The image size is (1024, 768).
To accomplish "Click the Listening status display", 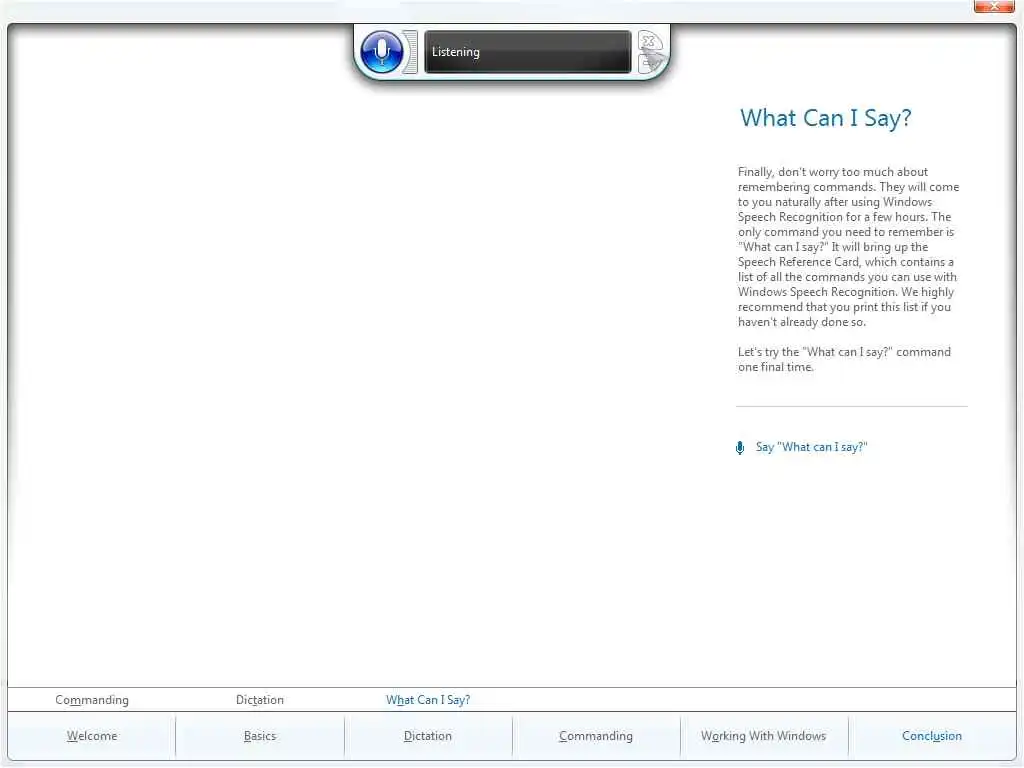I will [x=528, y=52].
